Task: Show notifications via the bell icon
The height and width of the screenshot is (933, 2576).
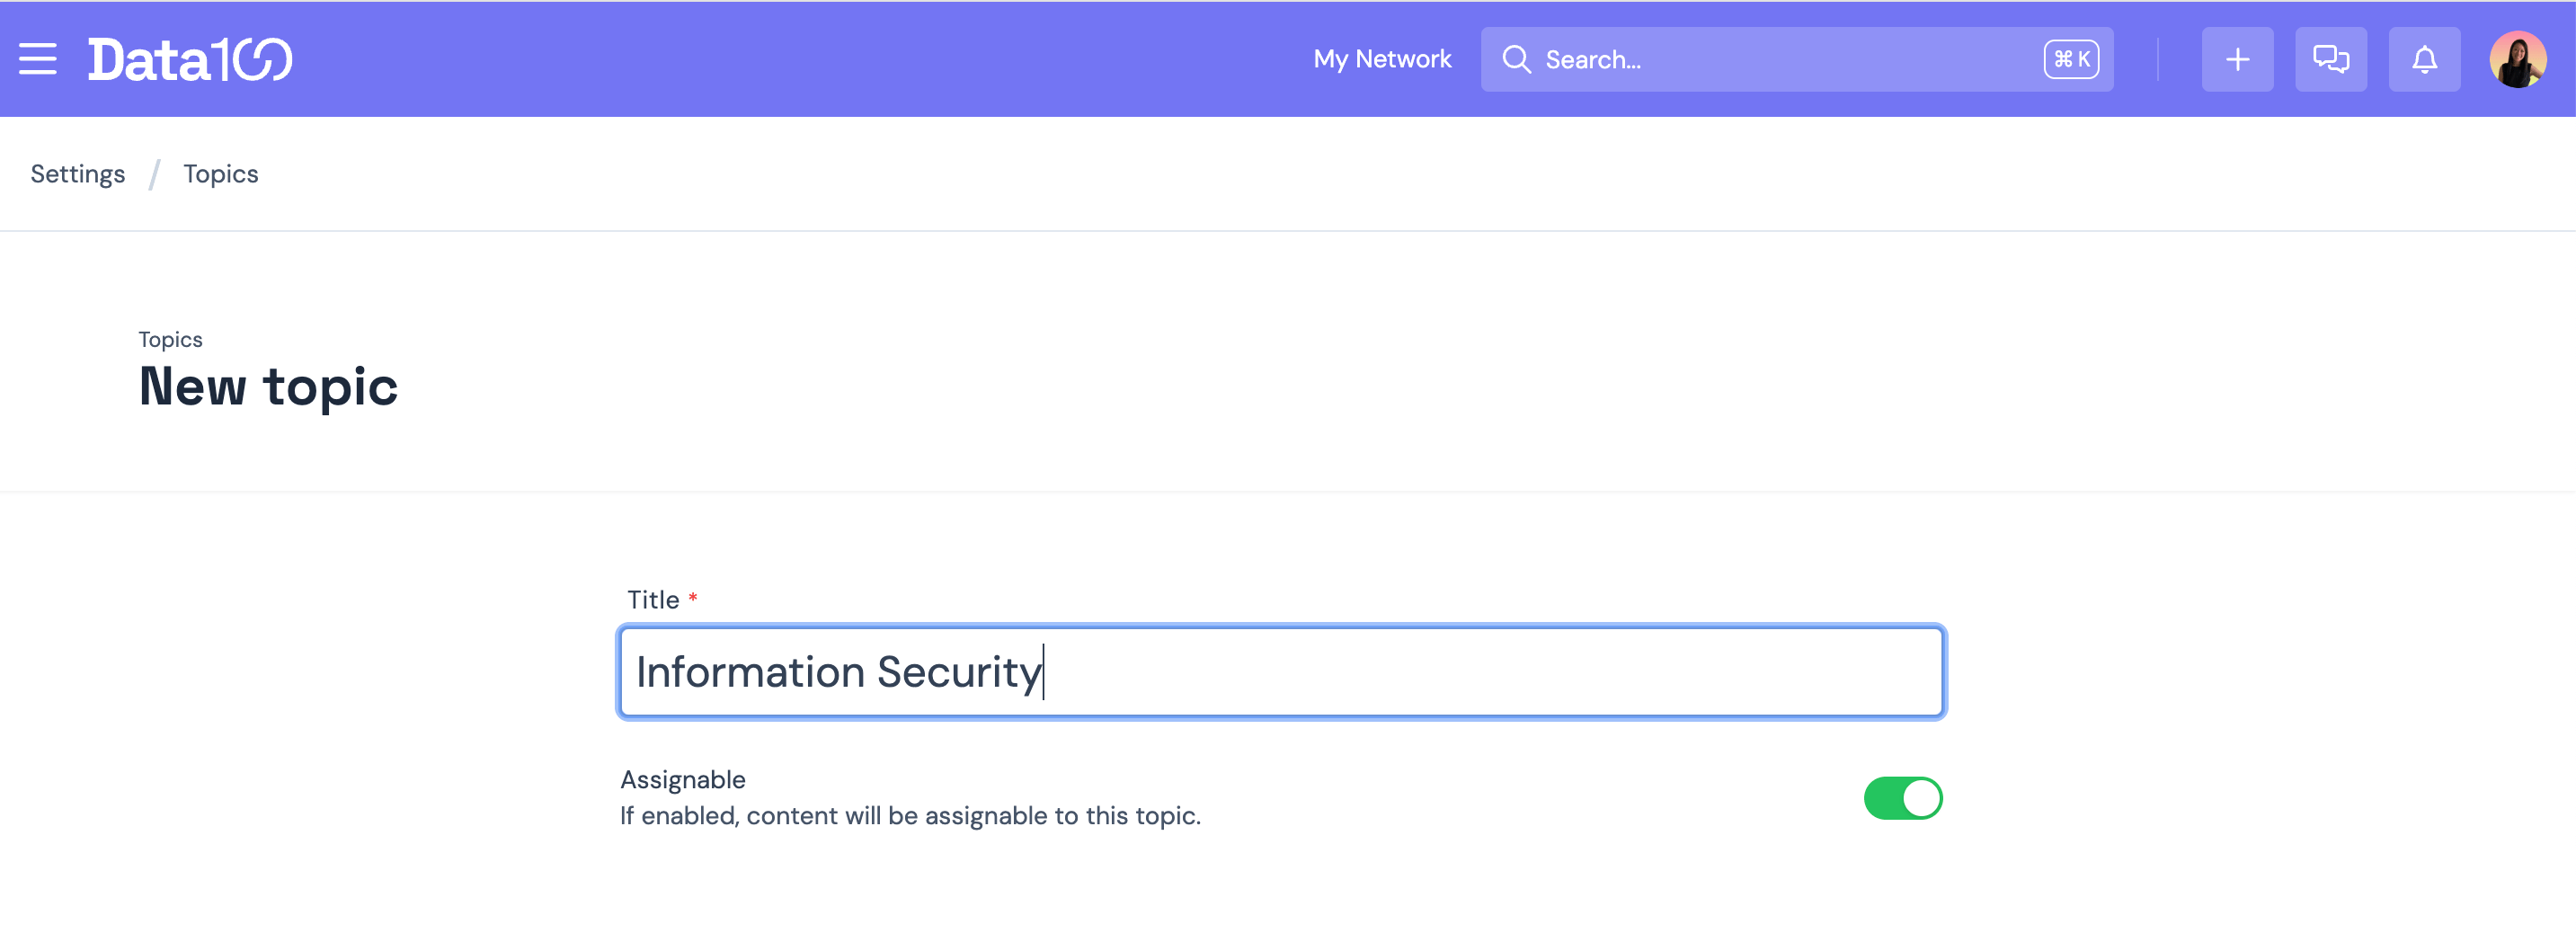Action: (2424, 59)
